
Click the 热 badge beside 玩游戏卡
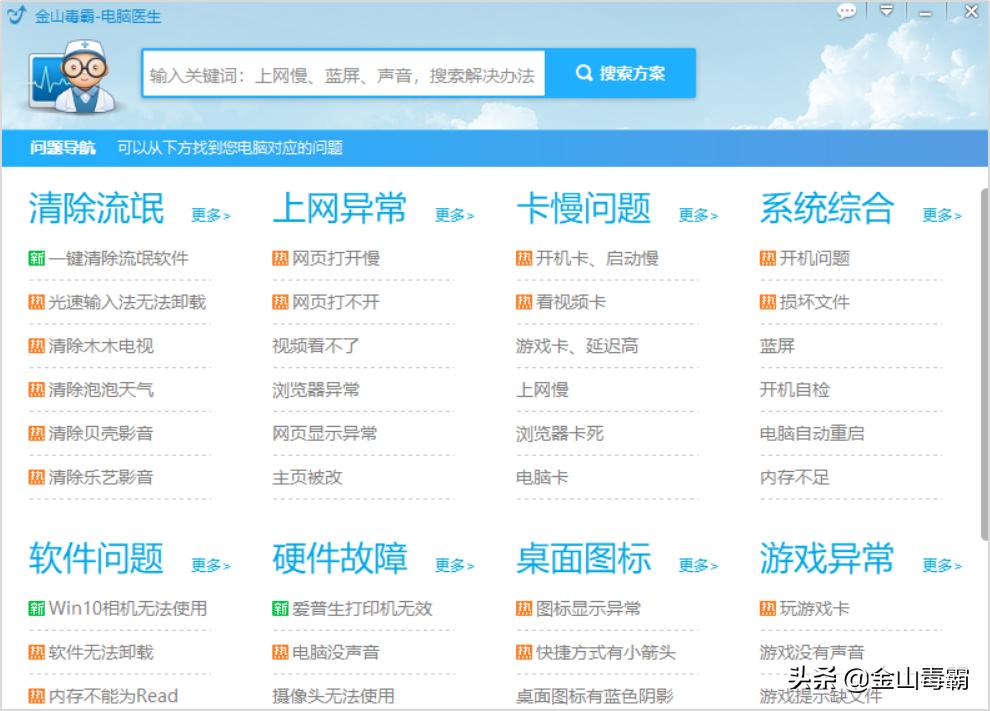click(x=765, y=608)
